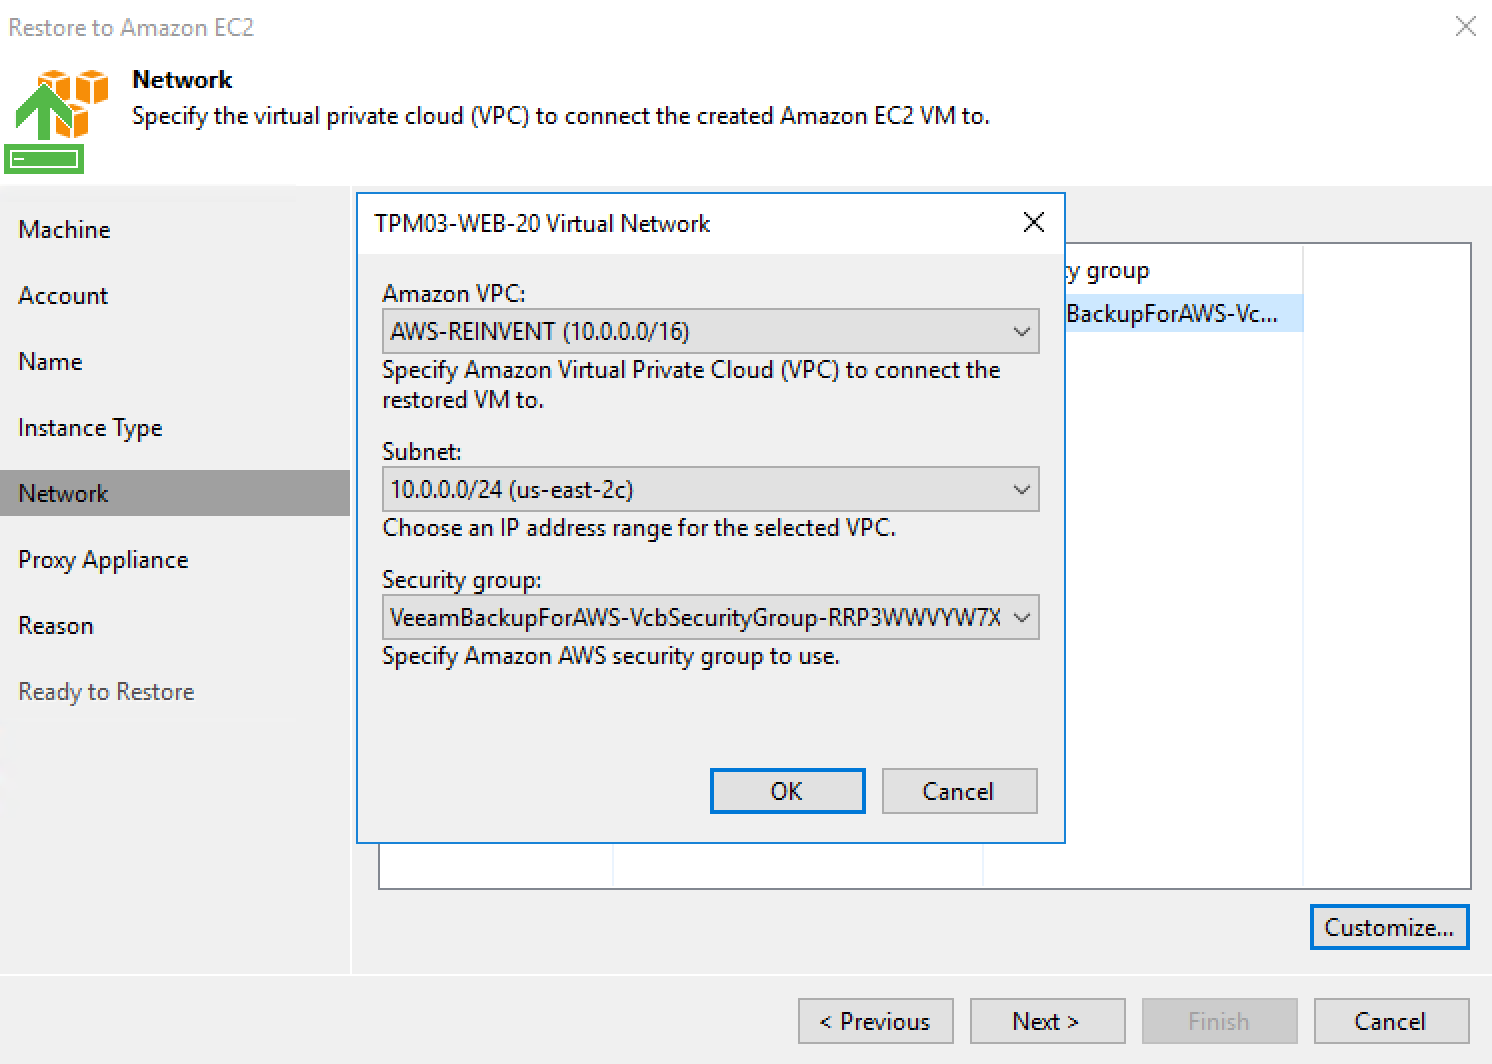Click the Customize... button
The image size is (1492, 1064).
pos(1389,927)
